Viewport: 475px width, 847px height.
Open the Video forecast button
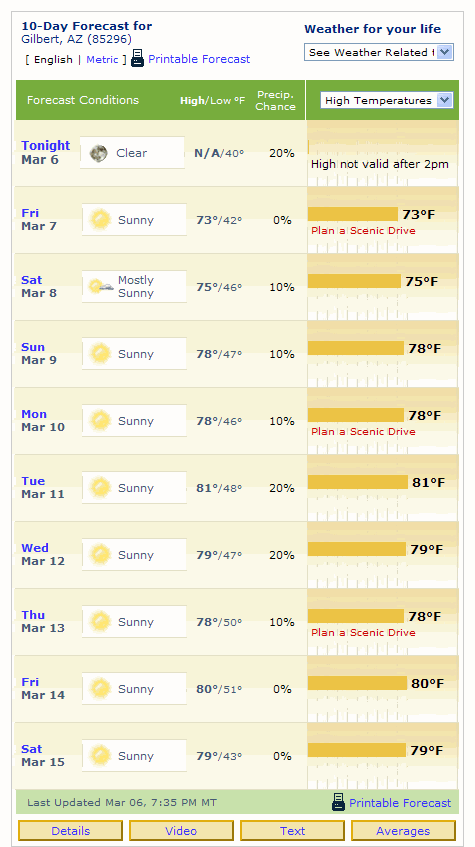click(182, 831)
